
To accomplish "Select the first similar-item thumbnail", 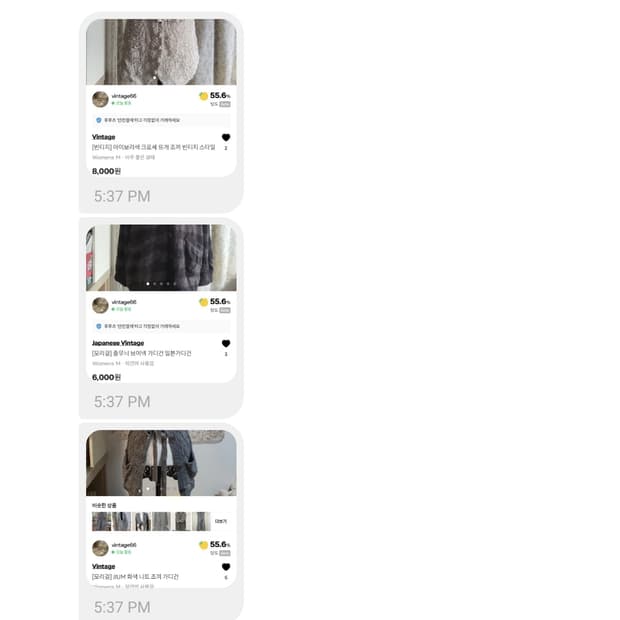I will (x=102, y=521).
